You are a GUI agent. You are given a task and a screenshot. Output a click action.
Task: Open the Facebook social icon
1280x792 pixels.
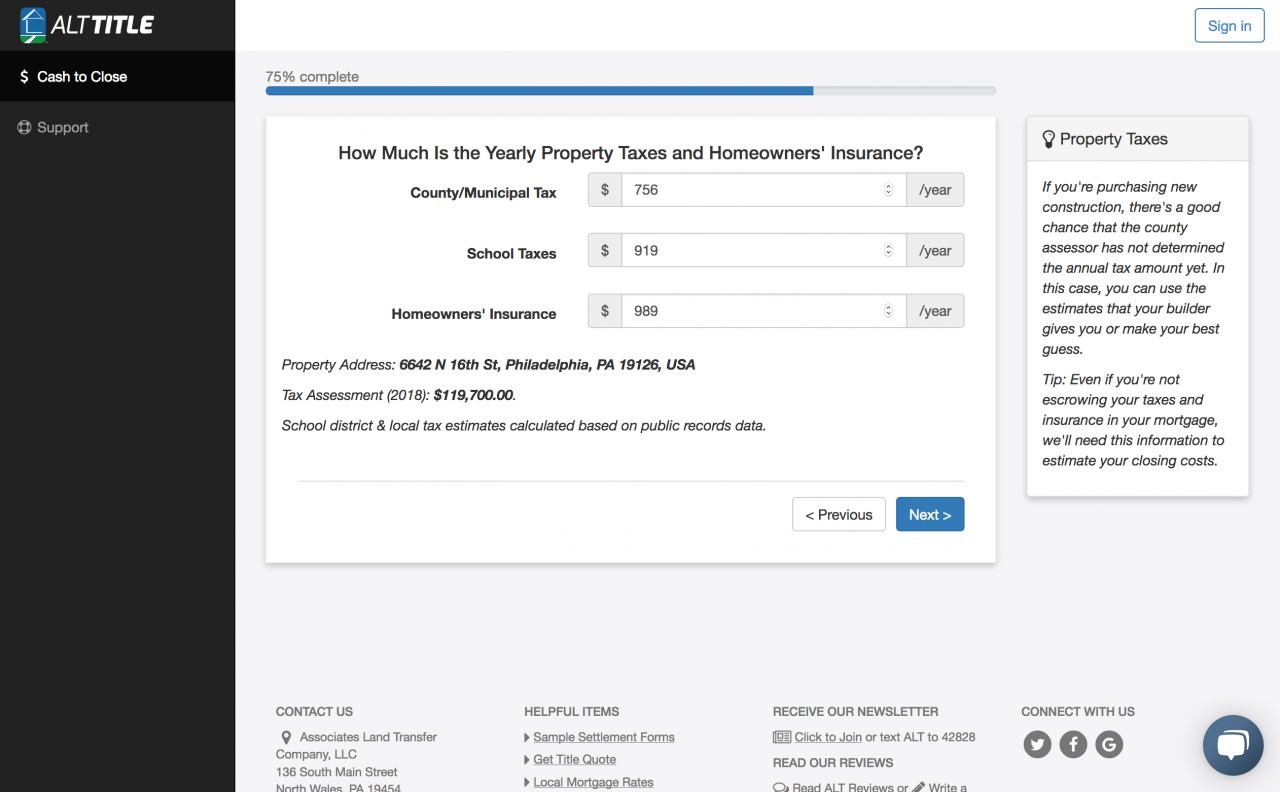coord(1073,744)
